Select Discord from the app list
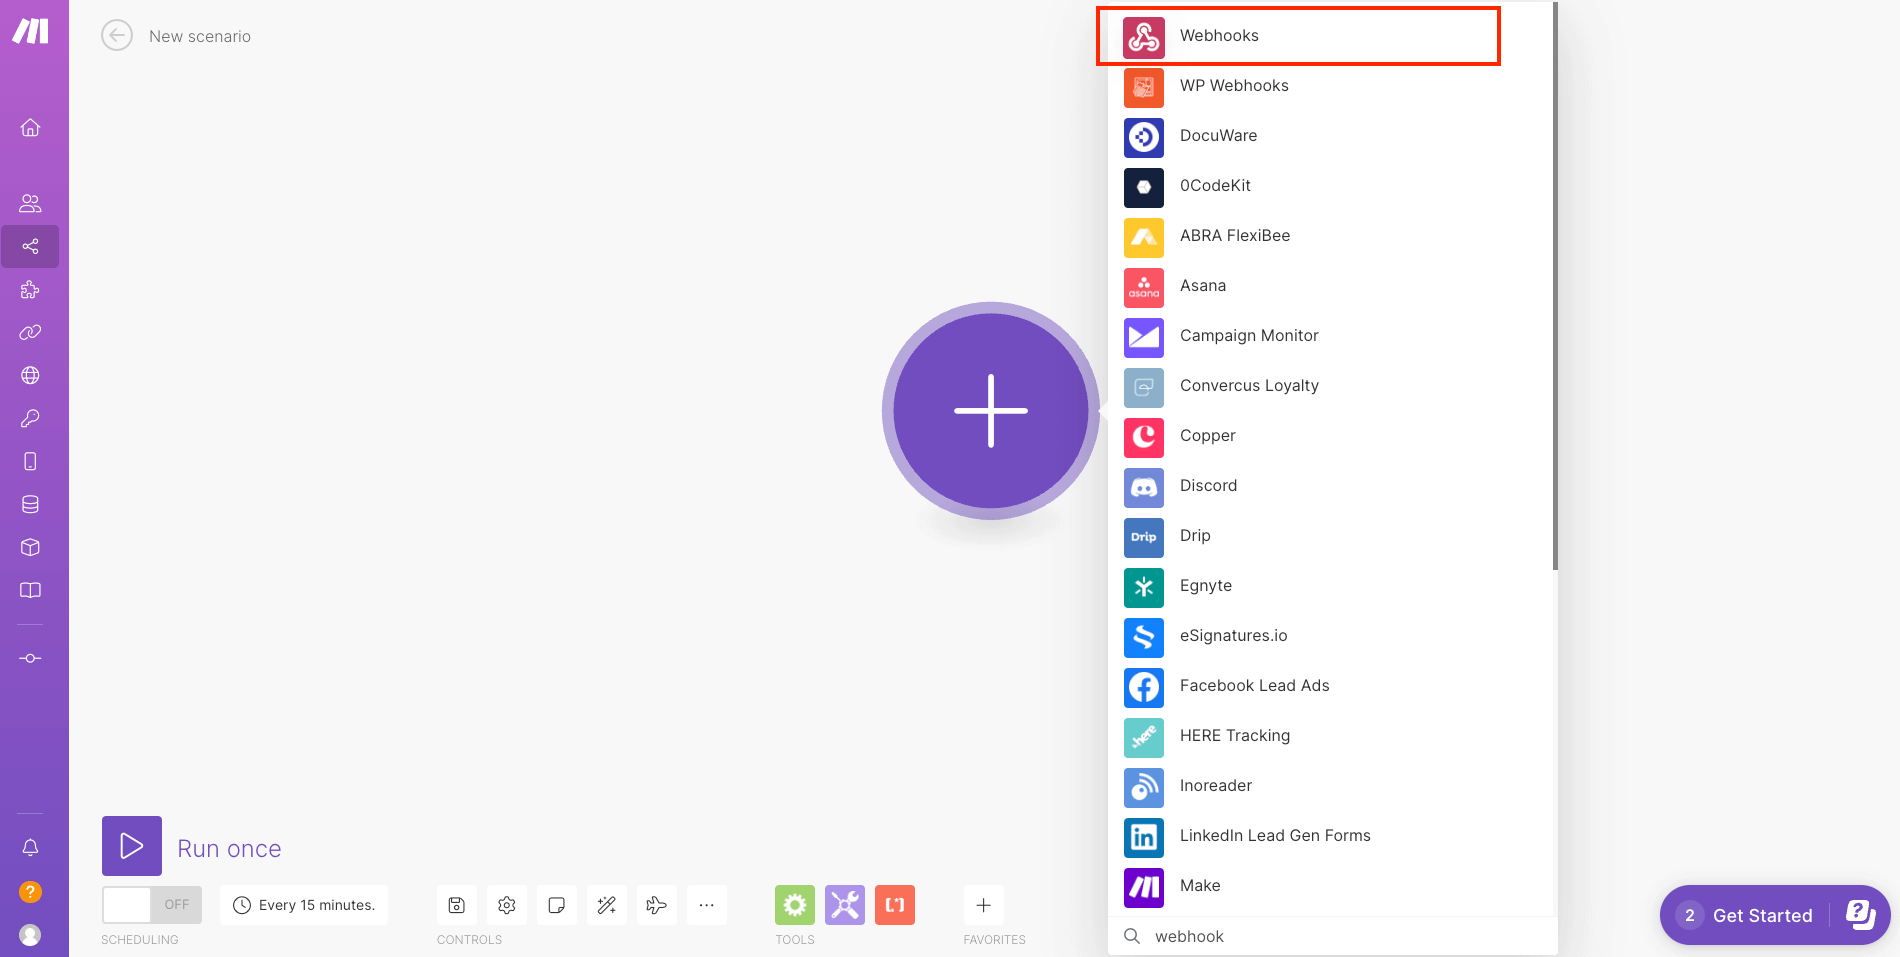The height and width of the screenshot is (957, 1900). 1208,486
